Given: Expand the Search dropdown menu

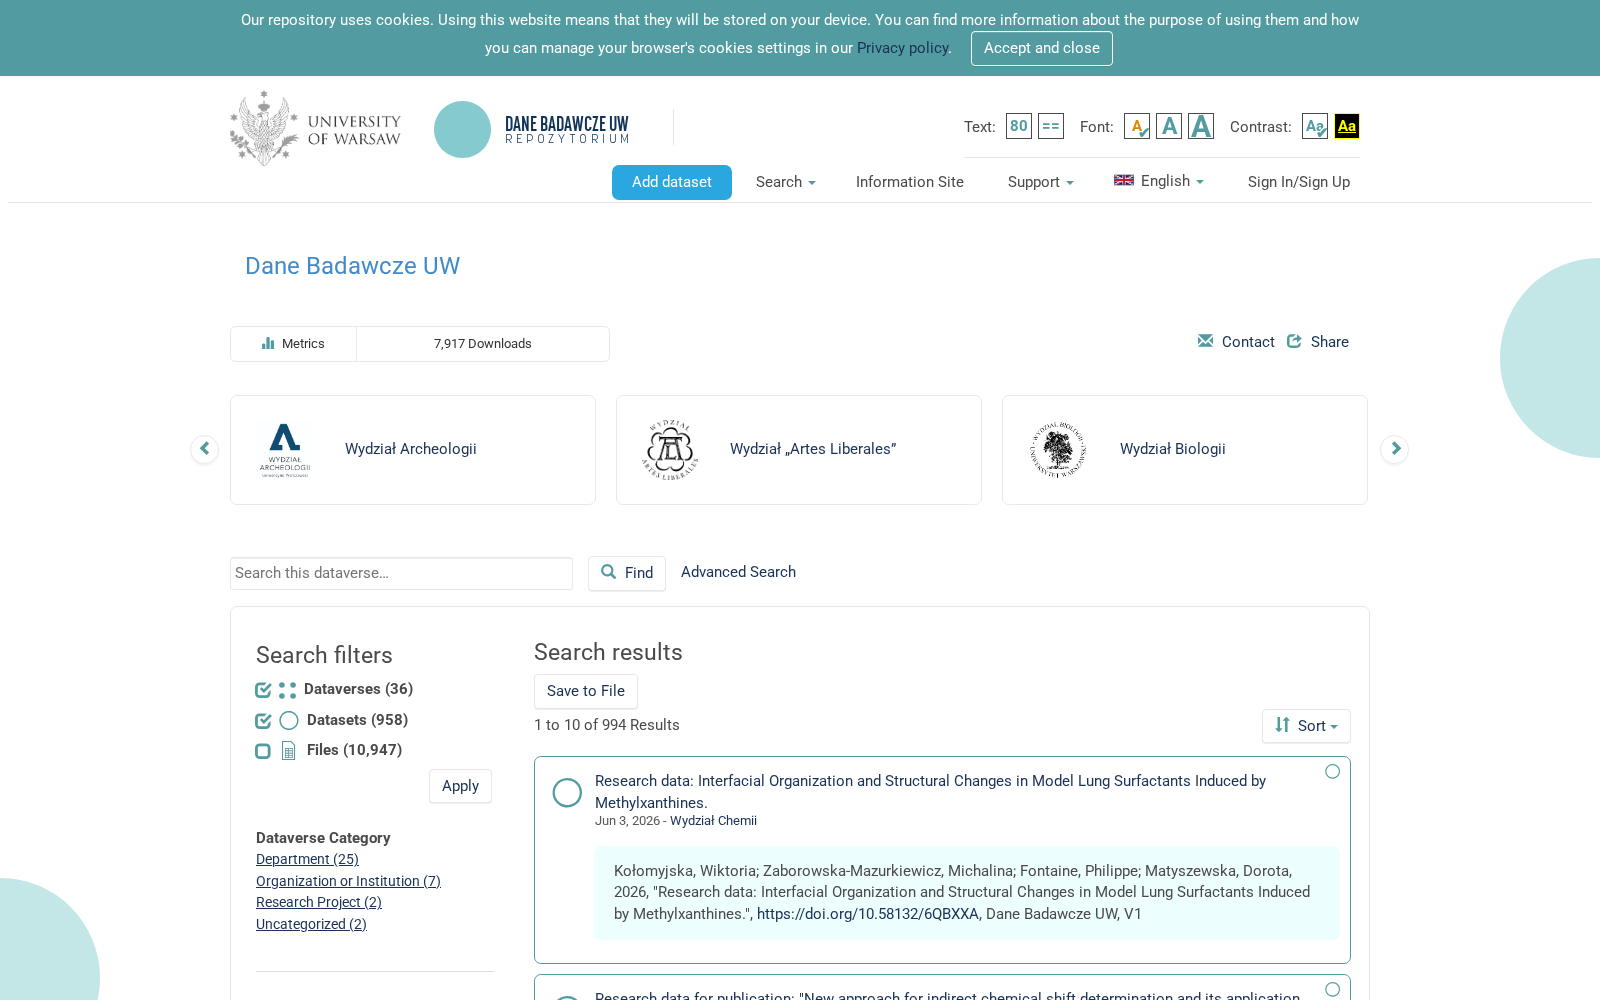Looking at the screenshot, I should [786, 182].
